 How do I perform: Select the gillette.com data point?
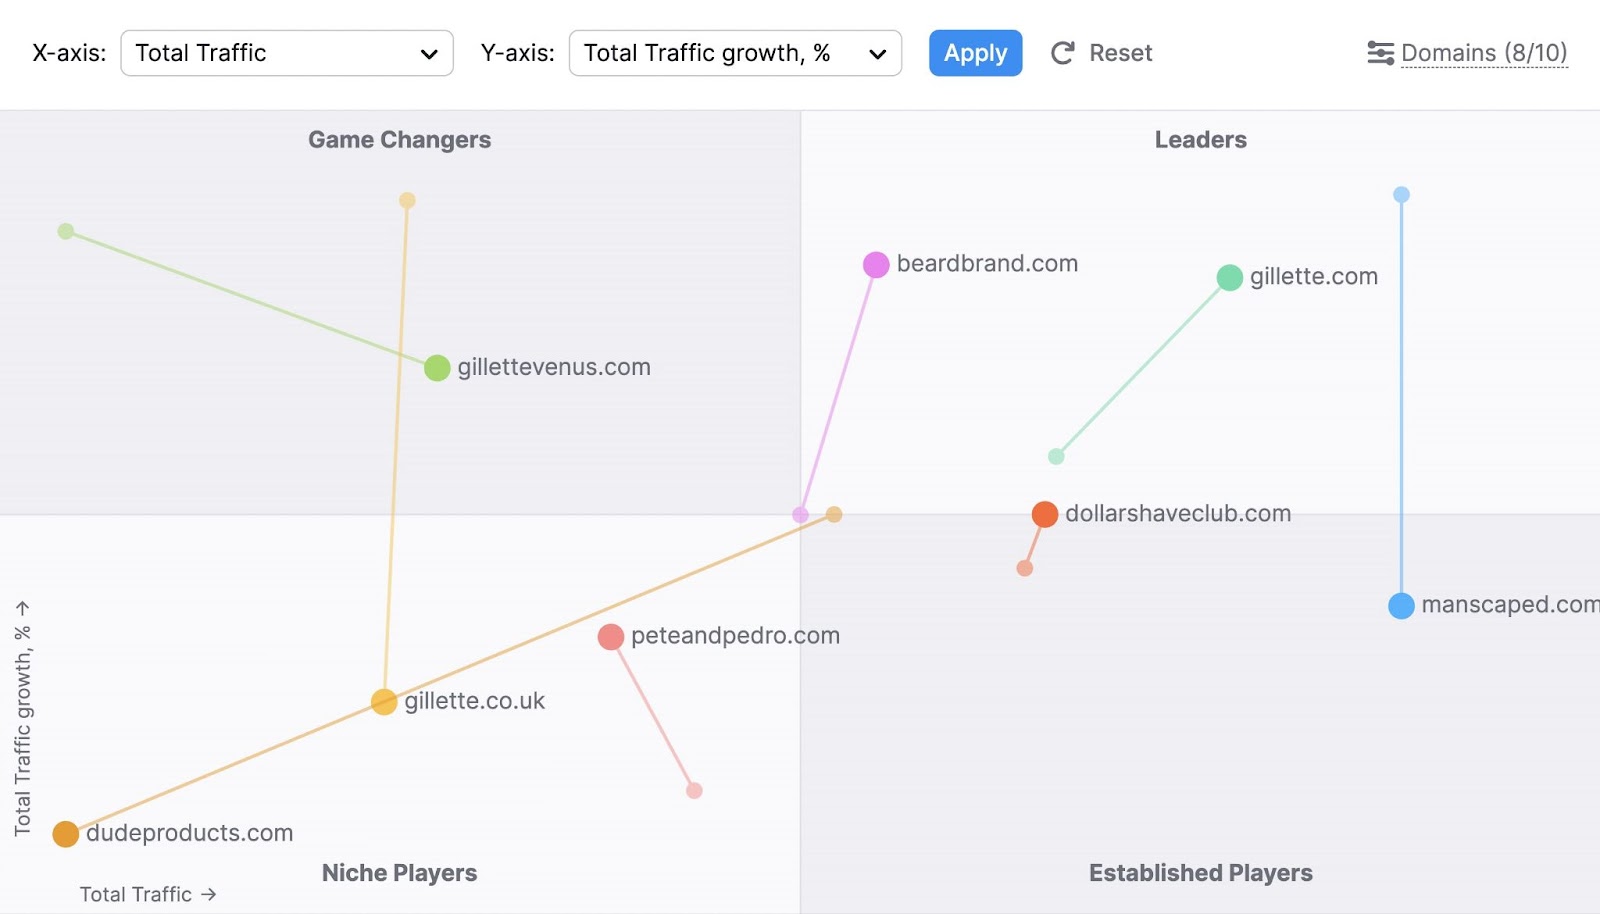tap(1229, 277)
